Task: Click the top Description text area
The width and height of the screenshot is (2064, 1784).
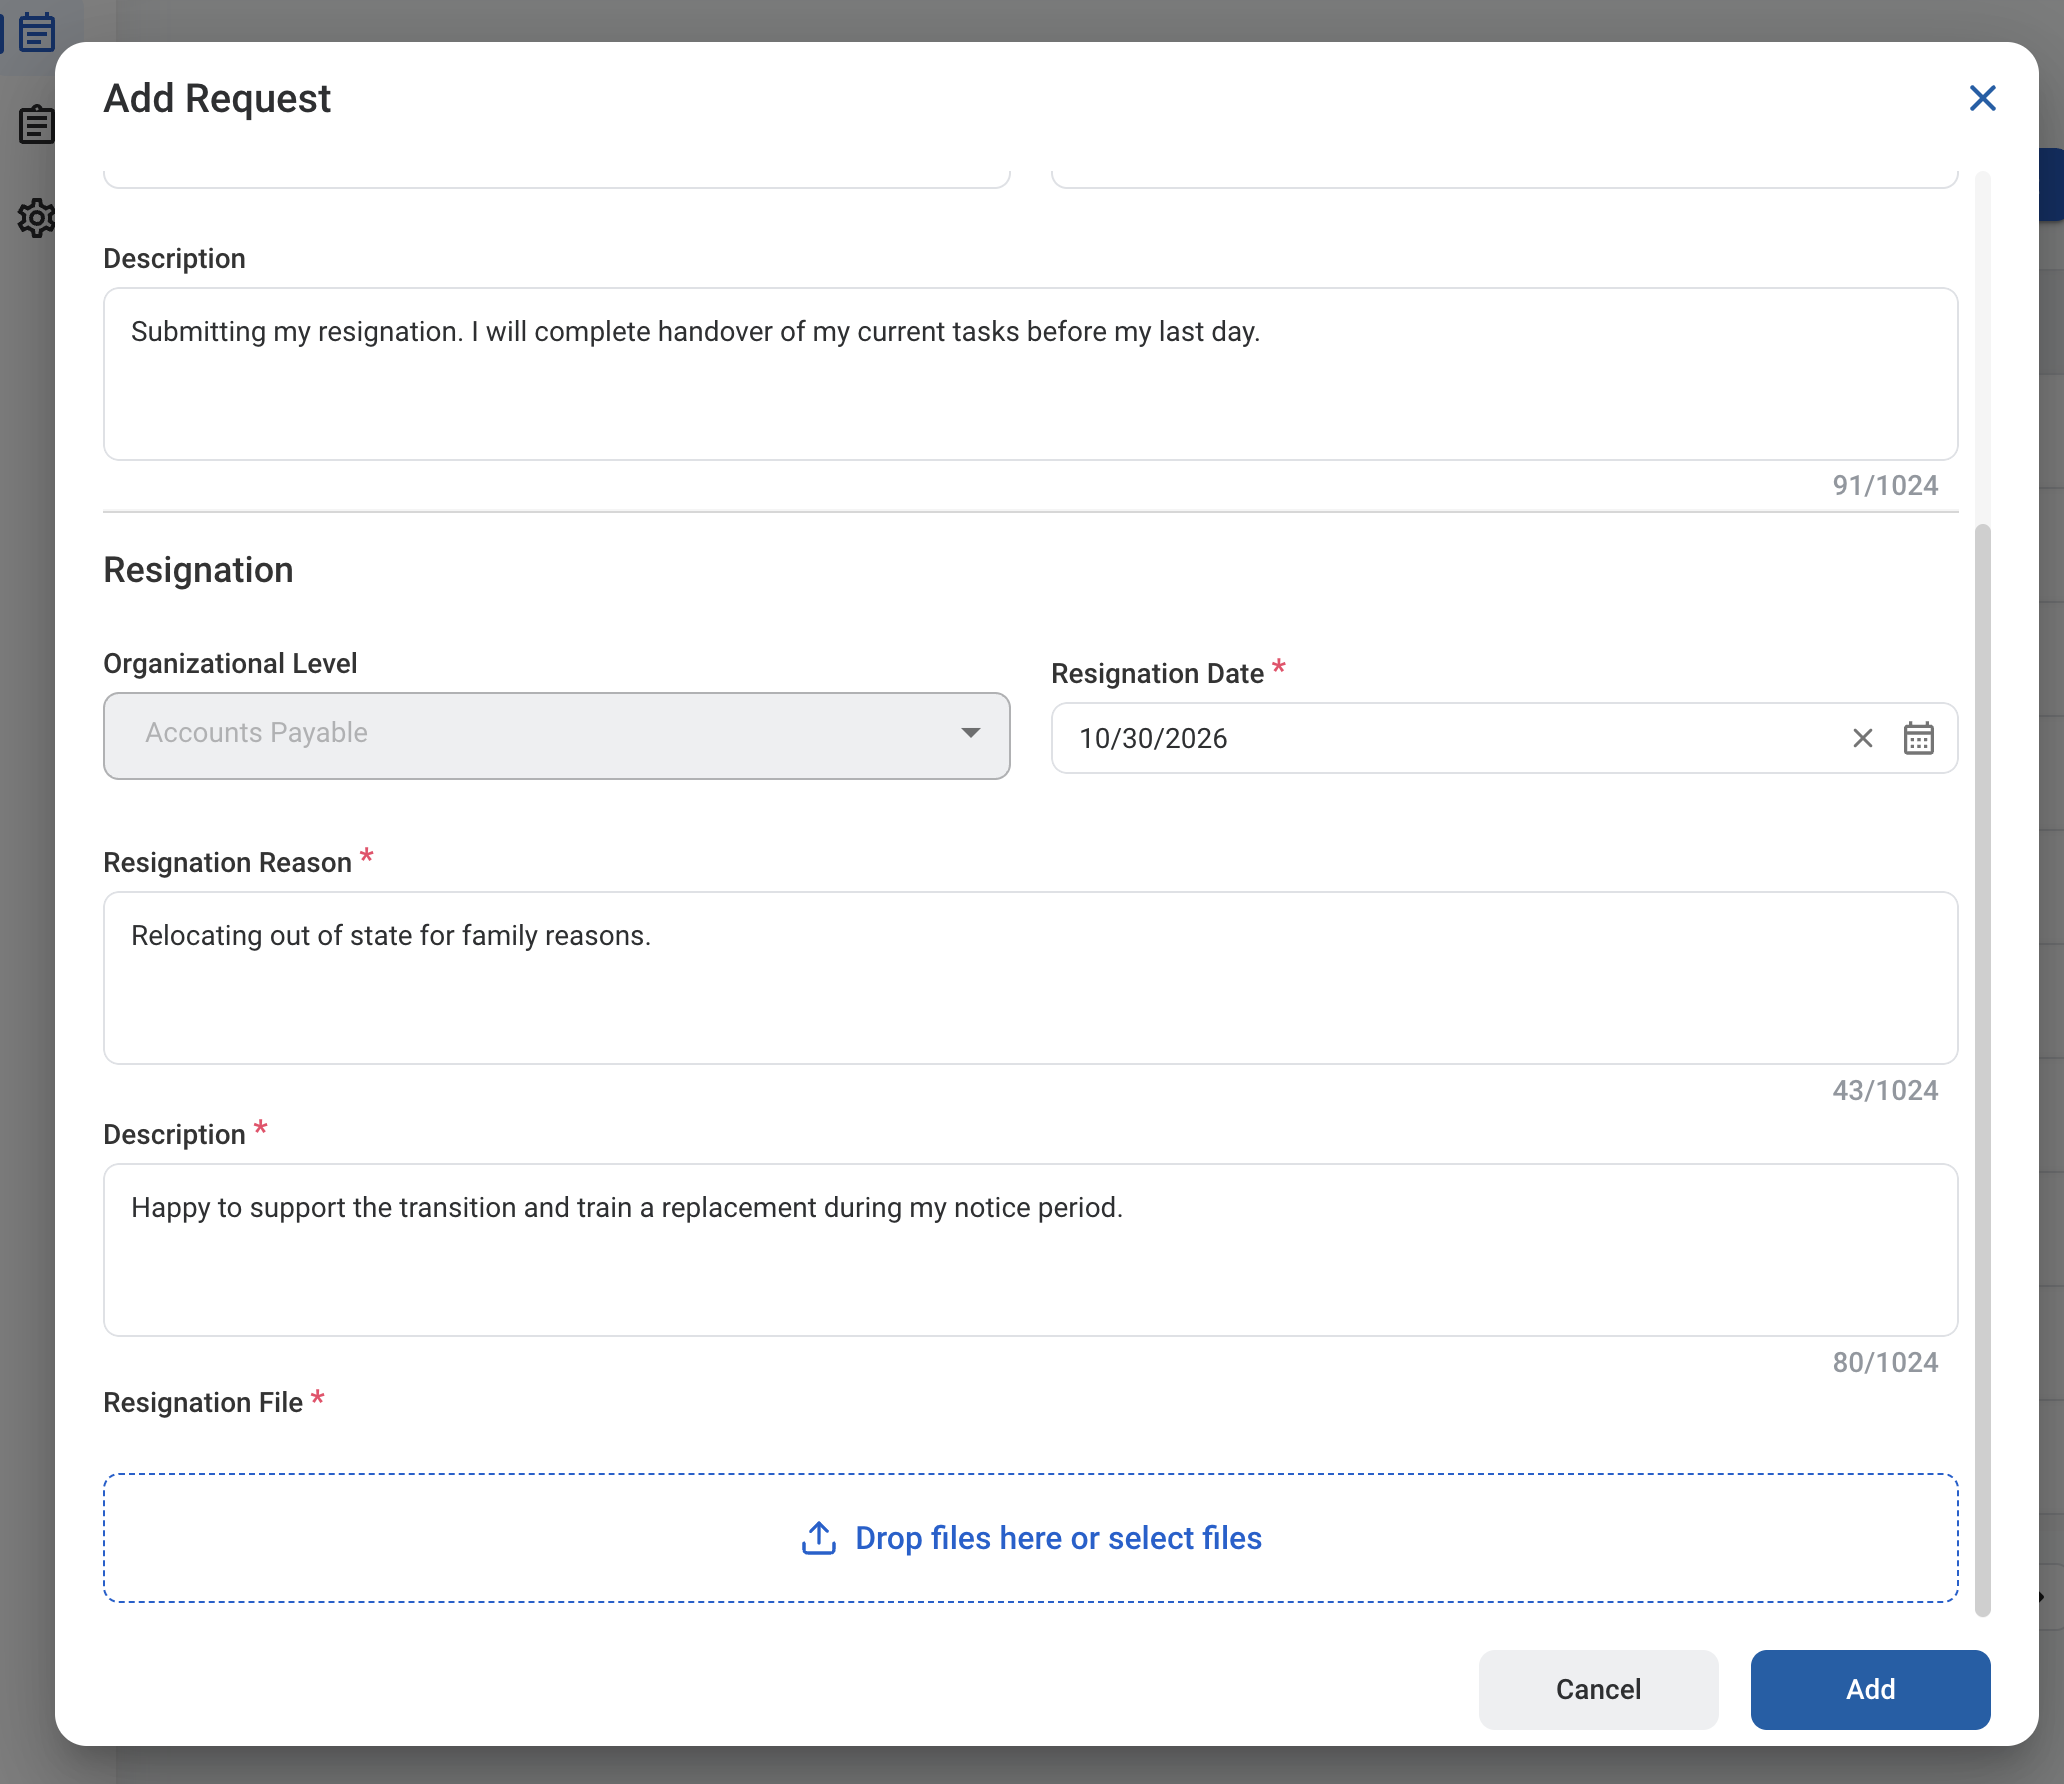Action: [x=1030, y=374]
